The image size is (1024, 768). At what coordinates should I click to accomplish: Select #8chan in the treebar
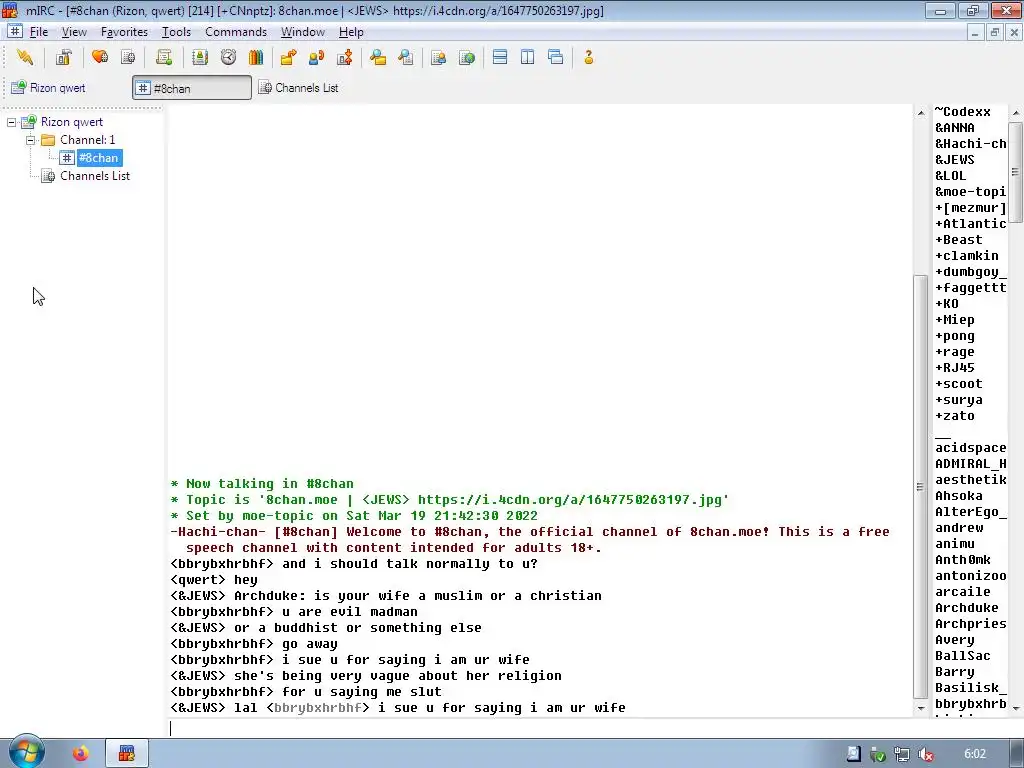click(99, 158)
